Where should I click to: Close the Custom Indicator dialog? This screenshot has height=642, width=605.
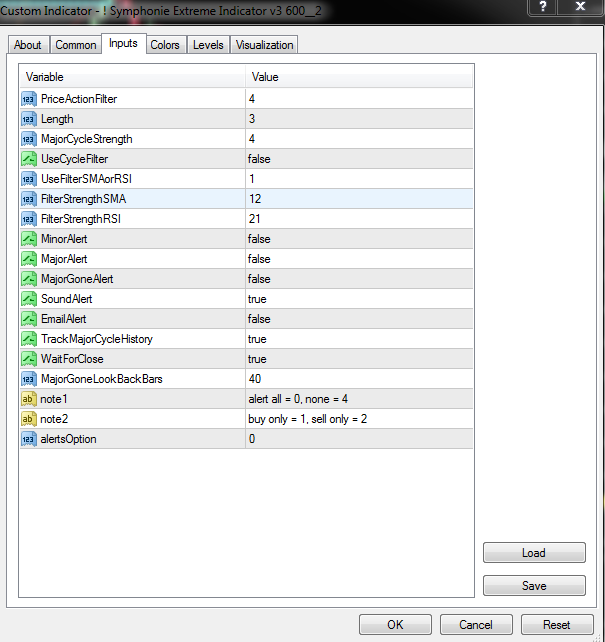point(580,7)
